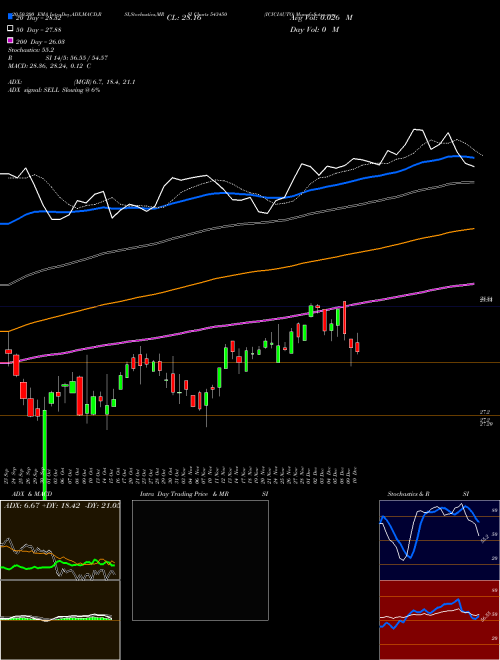
Task: Click the white 50 Day EMA legend swatch
Action: click(x=10, y=29)
